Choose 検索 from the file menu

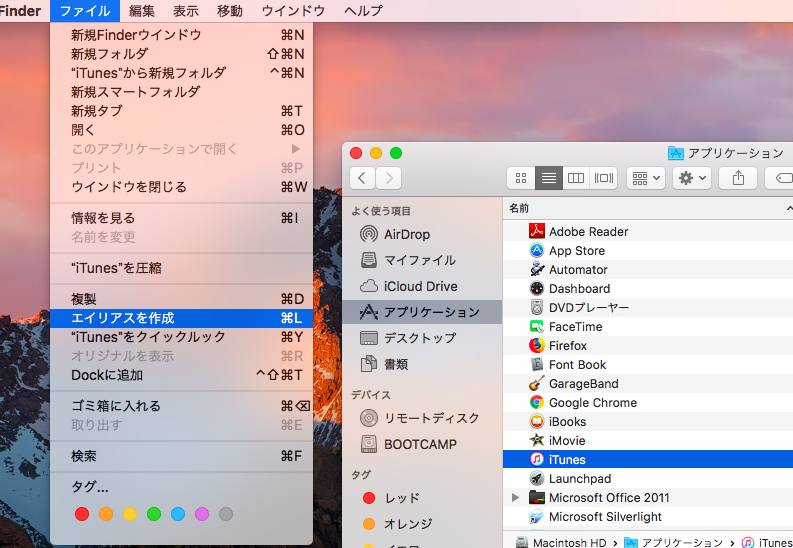(182, 456)
